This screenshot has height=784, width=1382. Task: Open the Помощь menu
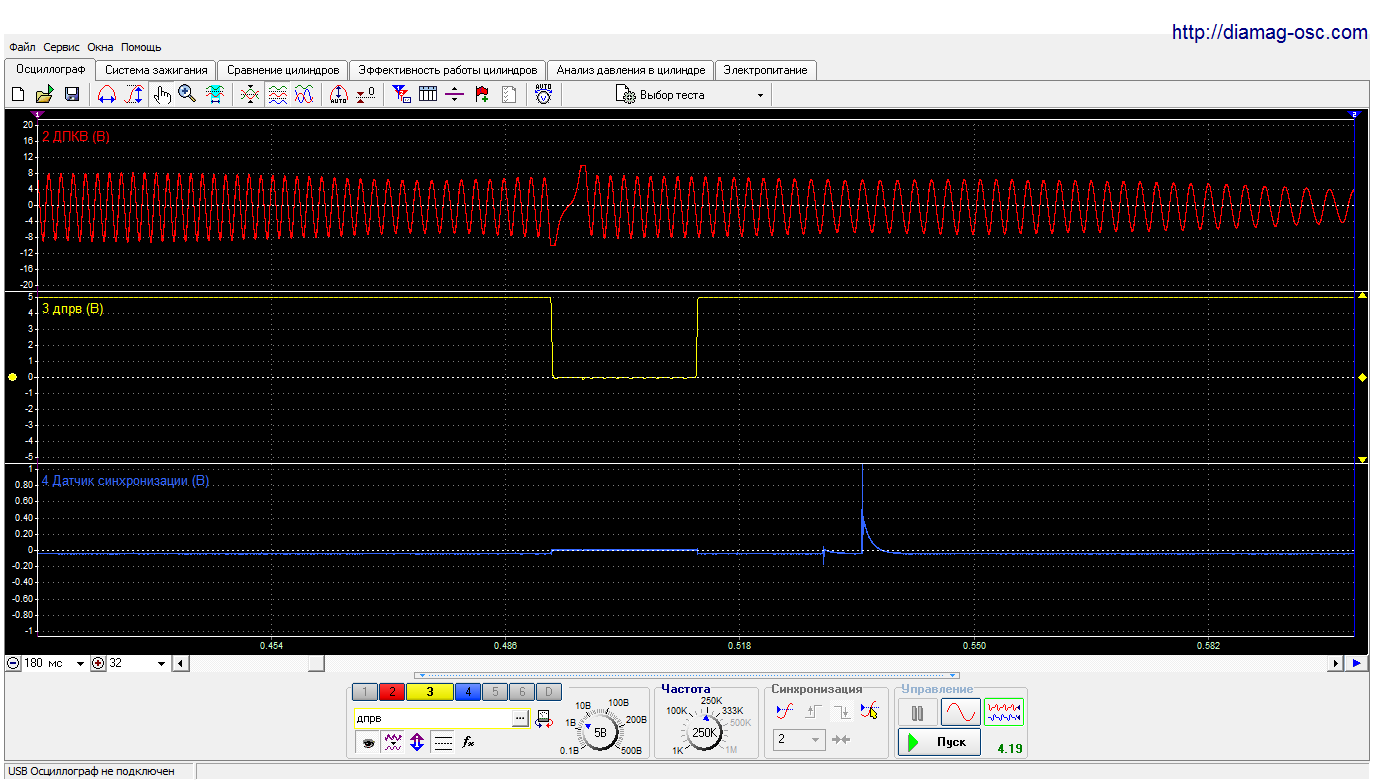(x=141, y=47)
